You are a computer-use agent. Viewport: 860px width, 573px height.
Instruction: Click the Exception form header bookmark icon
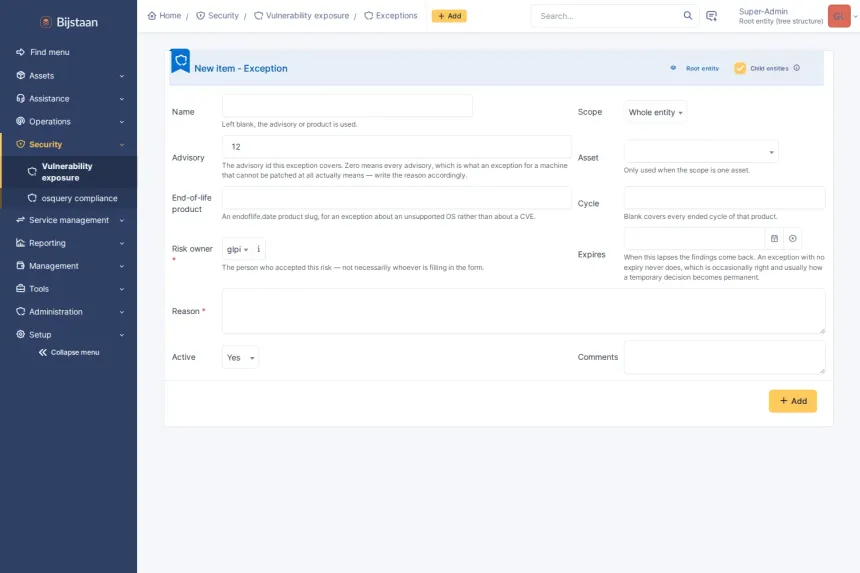[180, 61]
